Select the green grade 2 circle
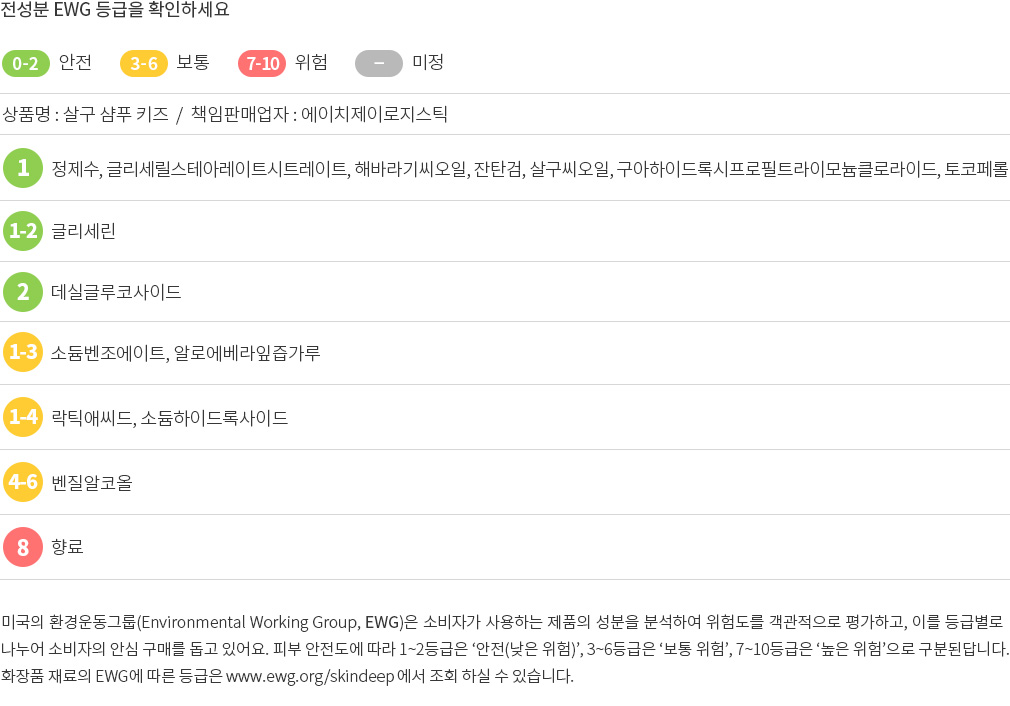This screenshot has height=706, width=1010. click(23, 292)
